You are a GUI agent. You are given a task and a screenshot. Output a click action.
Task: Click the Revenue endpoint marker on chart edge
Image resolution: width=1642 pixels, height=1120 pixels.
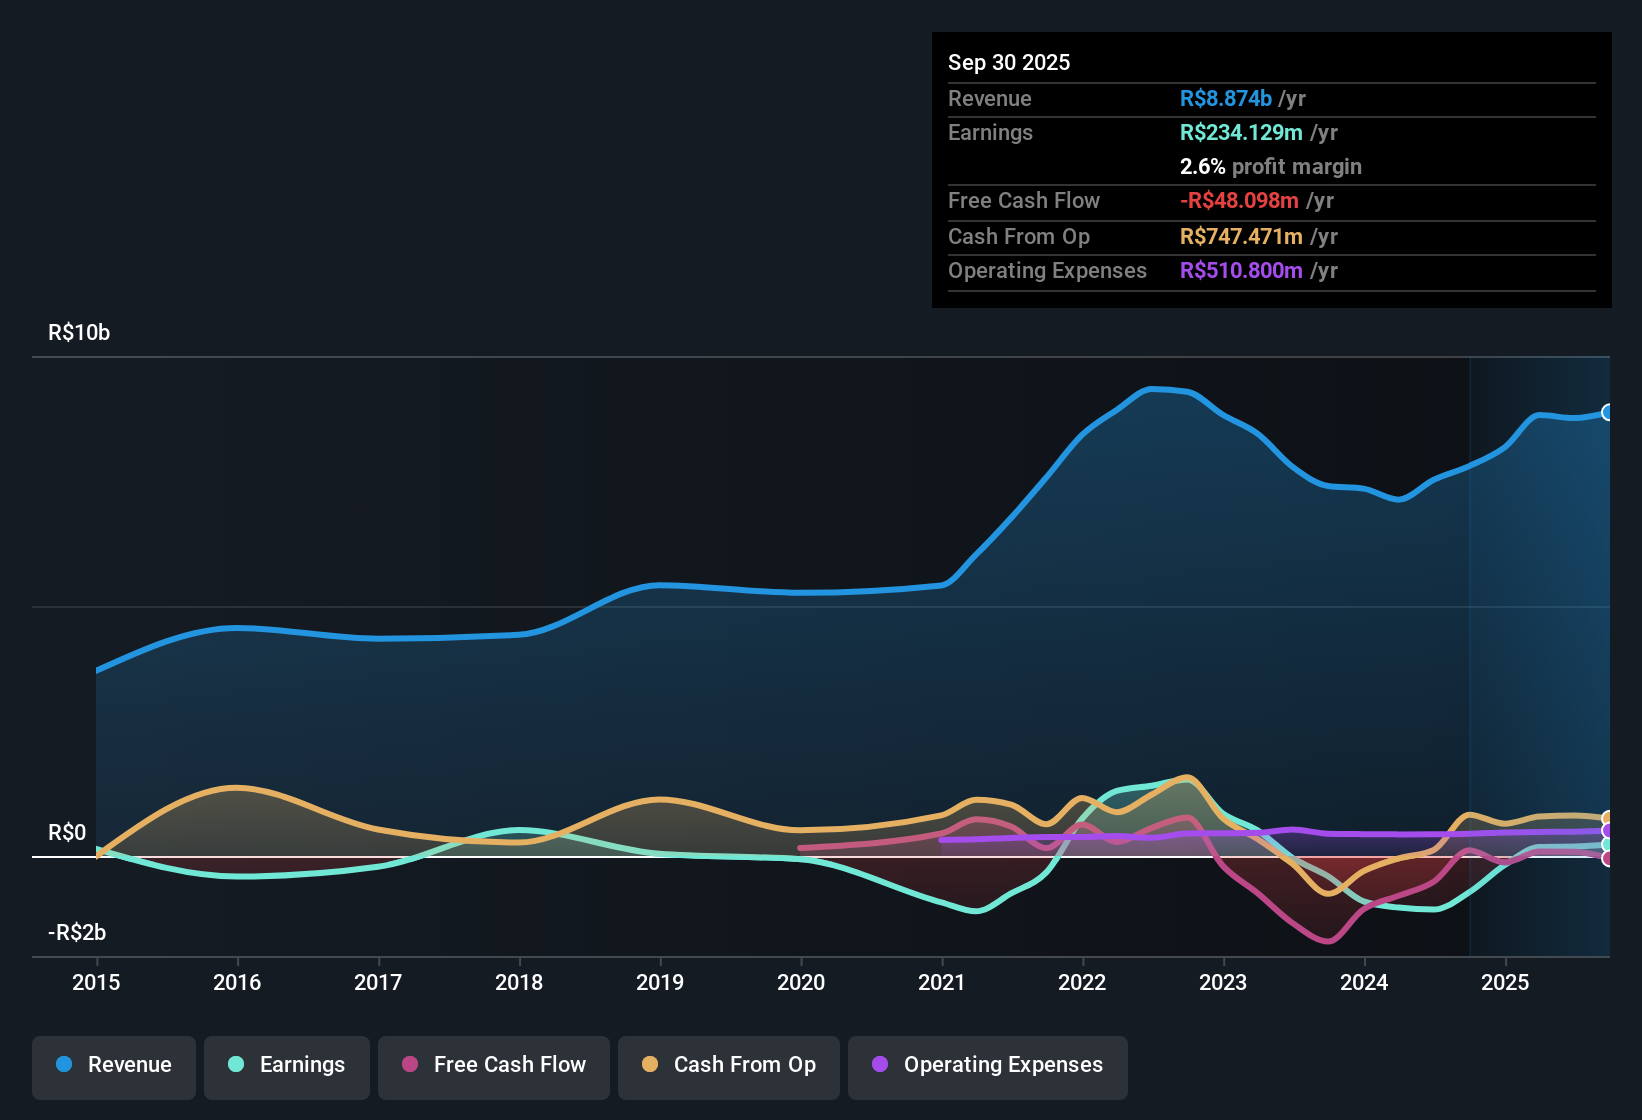[1608, 412]
